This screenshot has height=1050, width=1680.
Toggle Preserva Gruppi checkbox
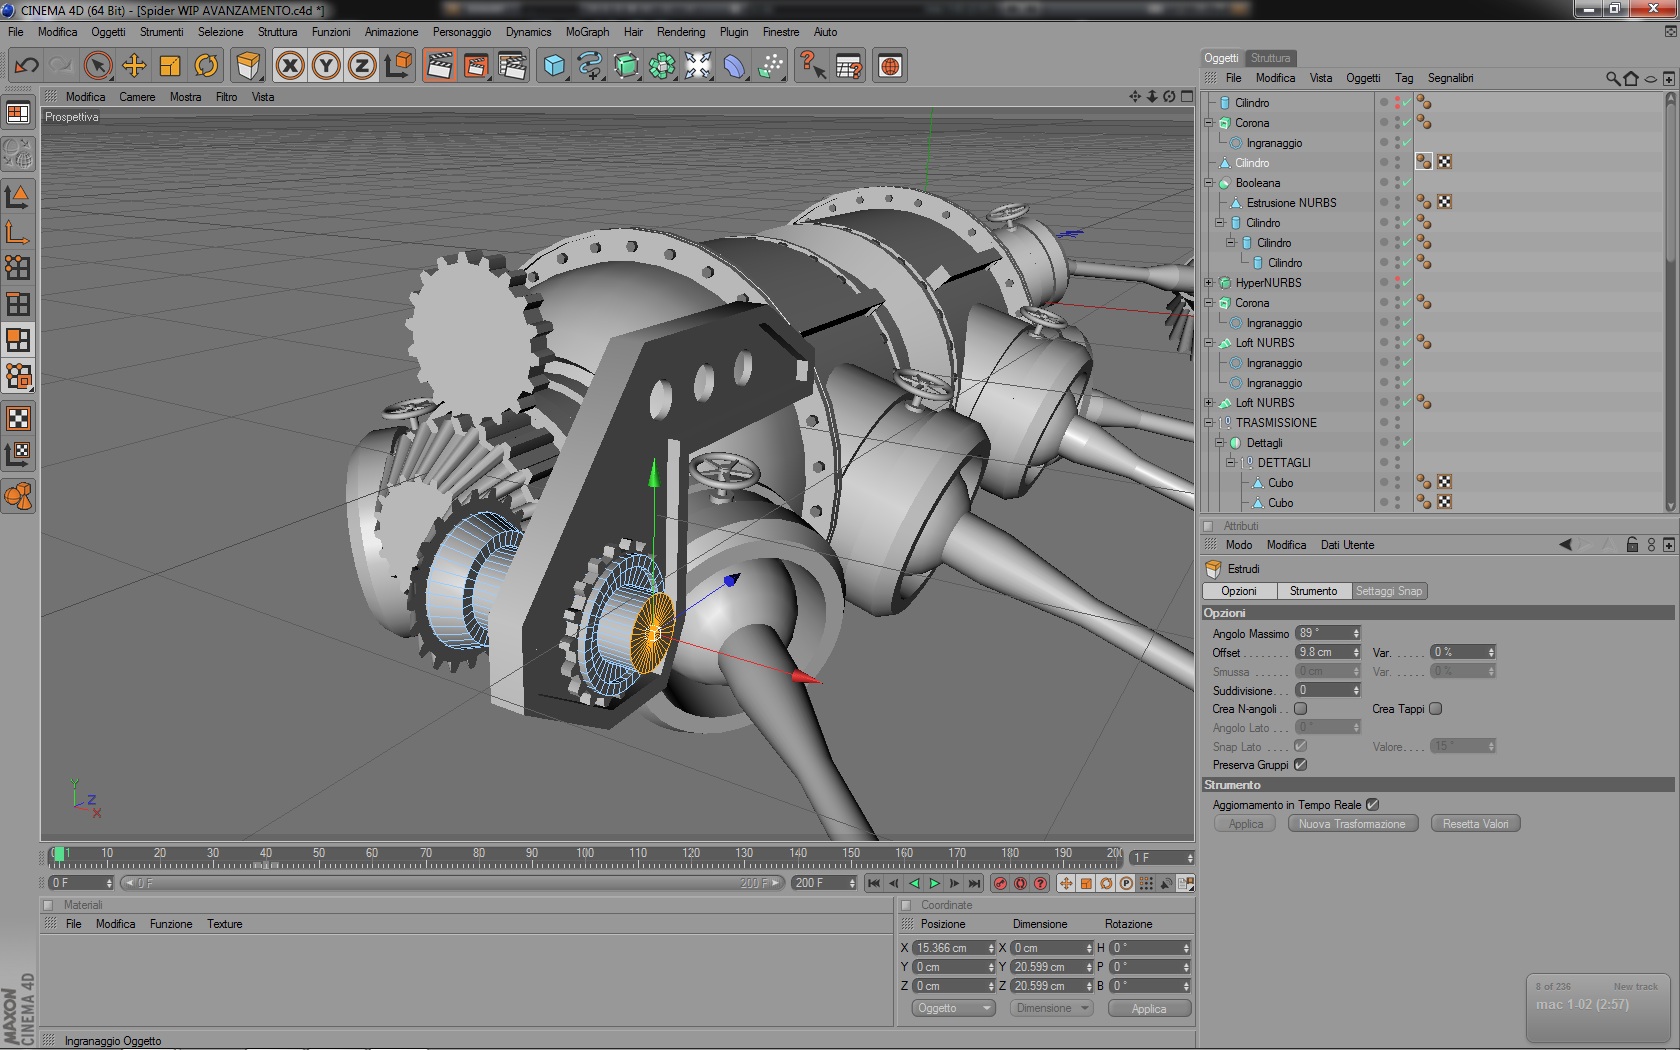tap(1301, 765)
